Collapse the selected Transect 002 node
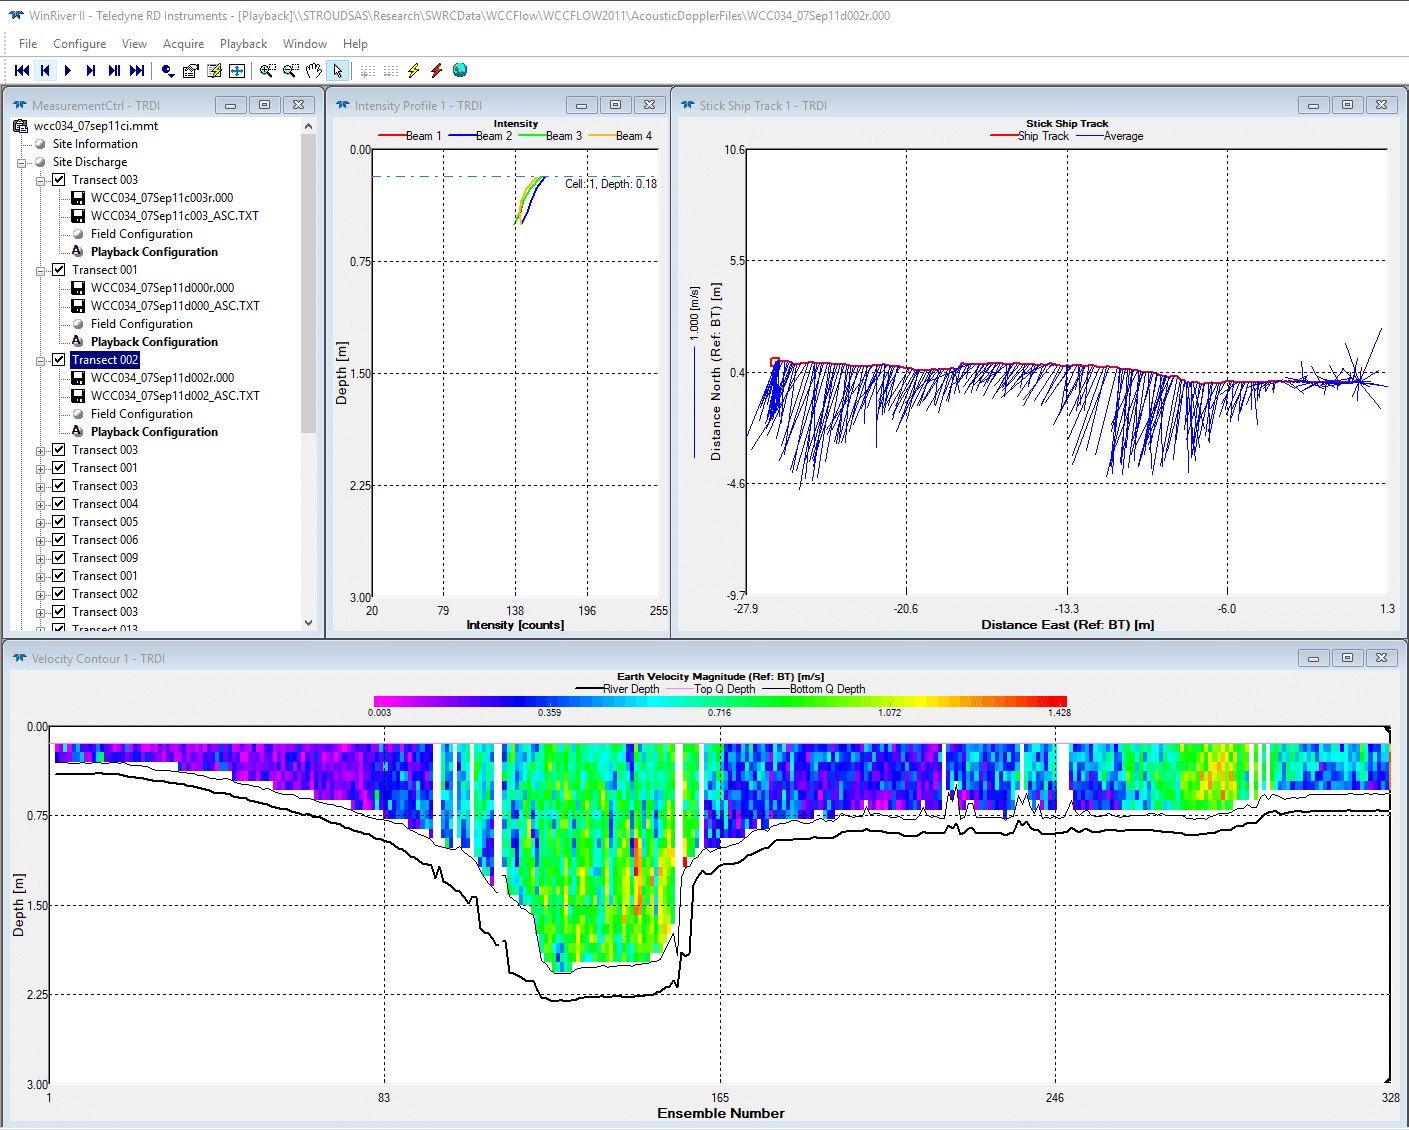 (x=41, y=360)
